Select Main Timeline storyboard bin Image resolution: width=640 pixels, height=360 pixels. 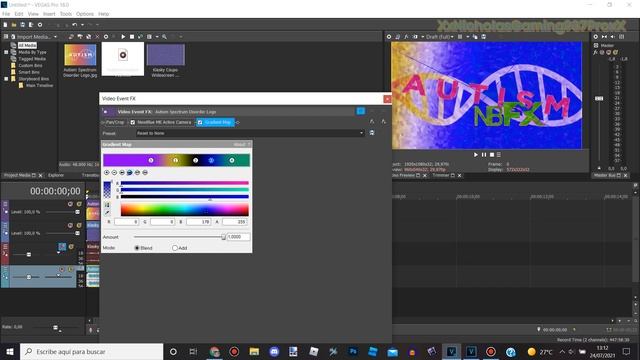[39, 85]
